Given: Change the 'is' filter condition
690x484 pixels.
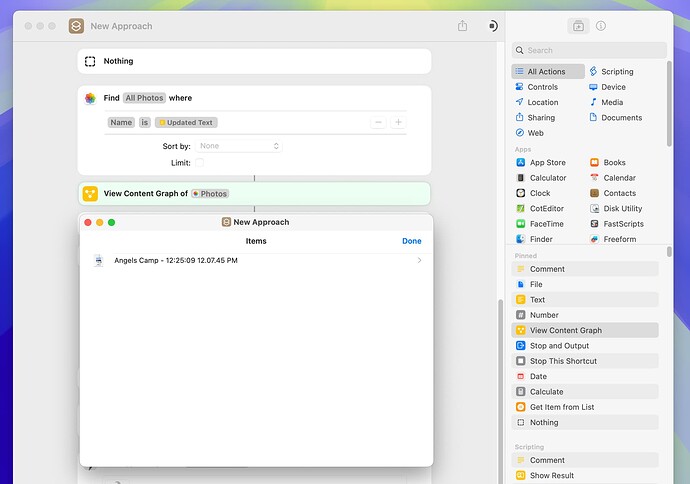Looking at the screenshot, I should pyautogui.click(x=144, y=122).
